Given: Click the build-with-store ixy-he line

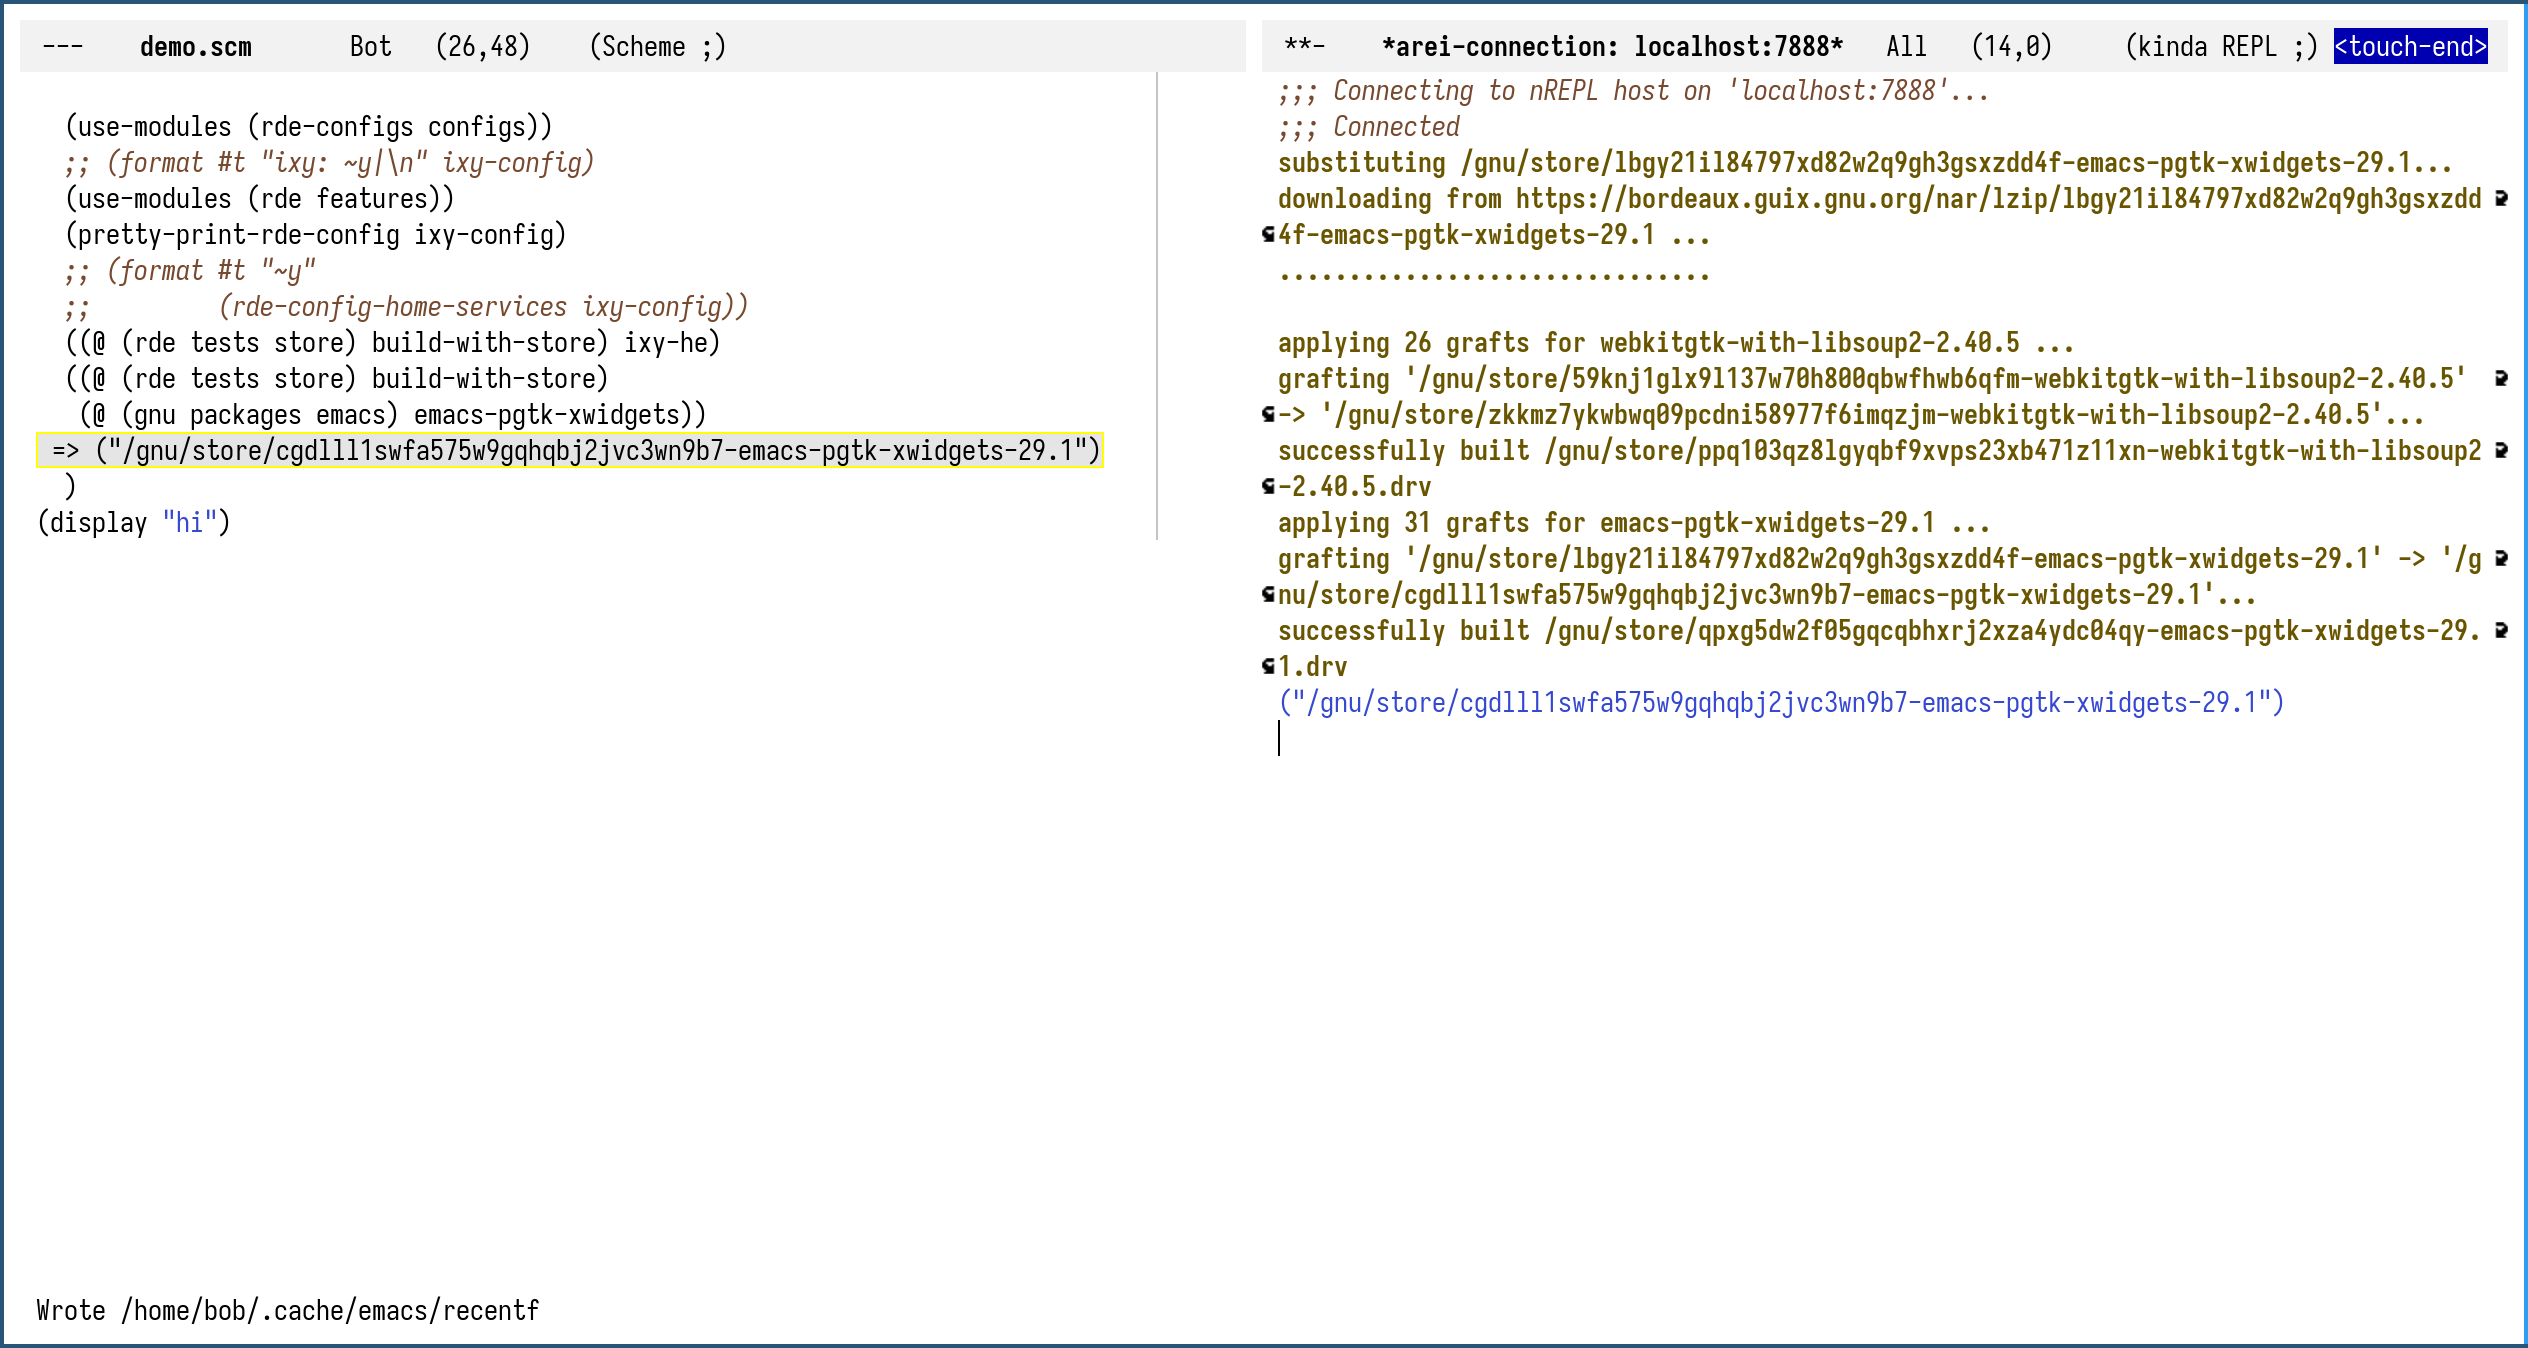Looking at the screenshot, I should [393, 343].
